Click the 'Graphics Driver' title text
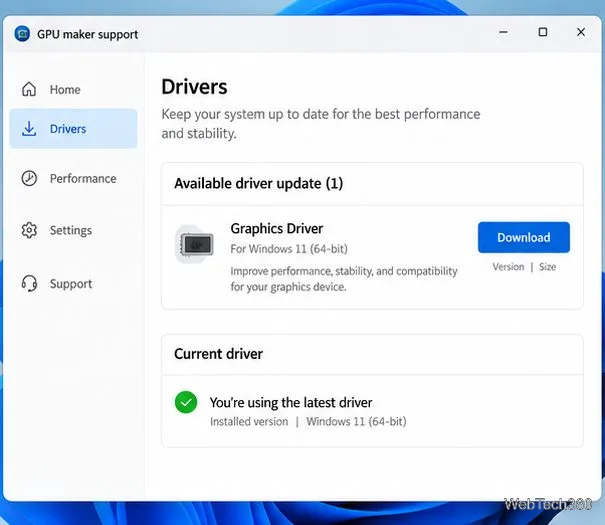The height and width of the screenshot is (525, 605). click(x=277, y=228)
